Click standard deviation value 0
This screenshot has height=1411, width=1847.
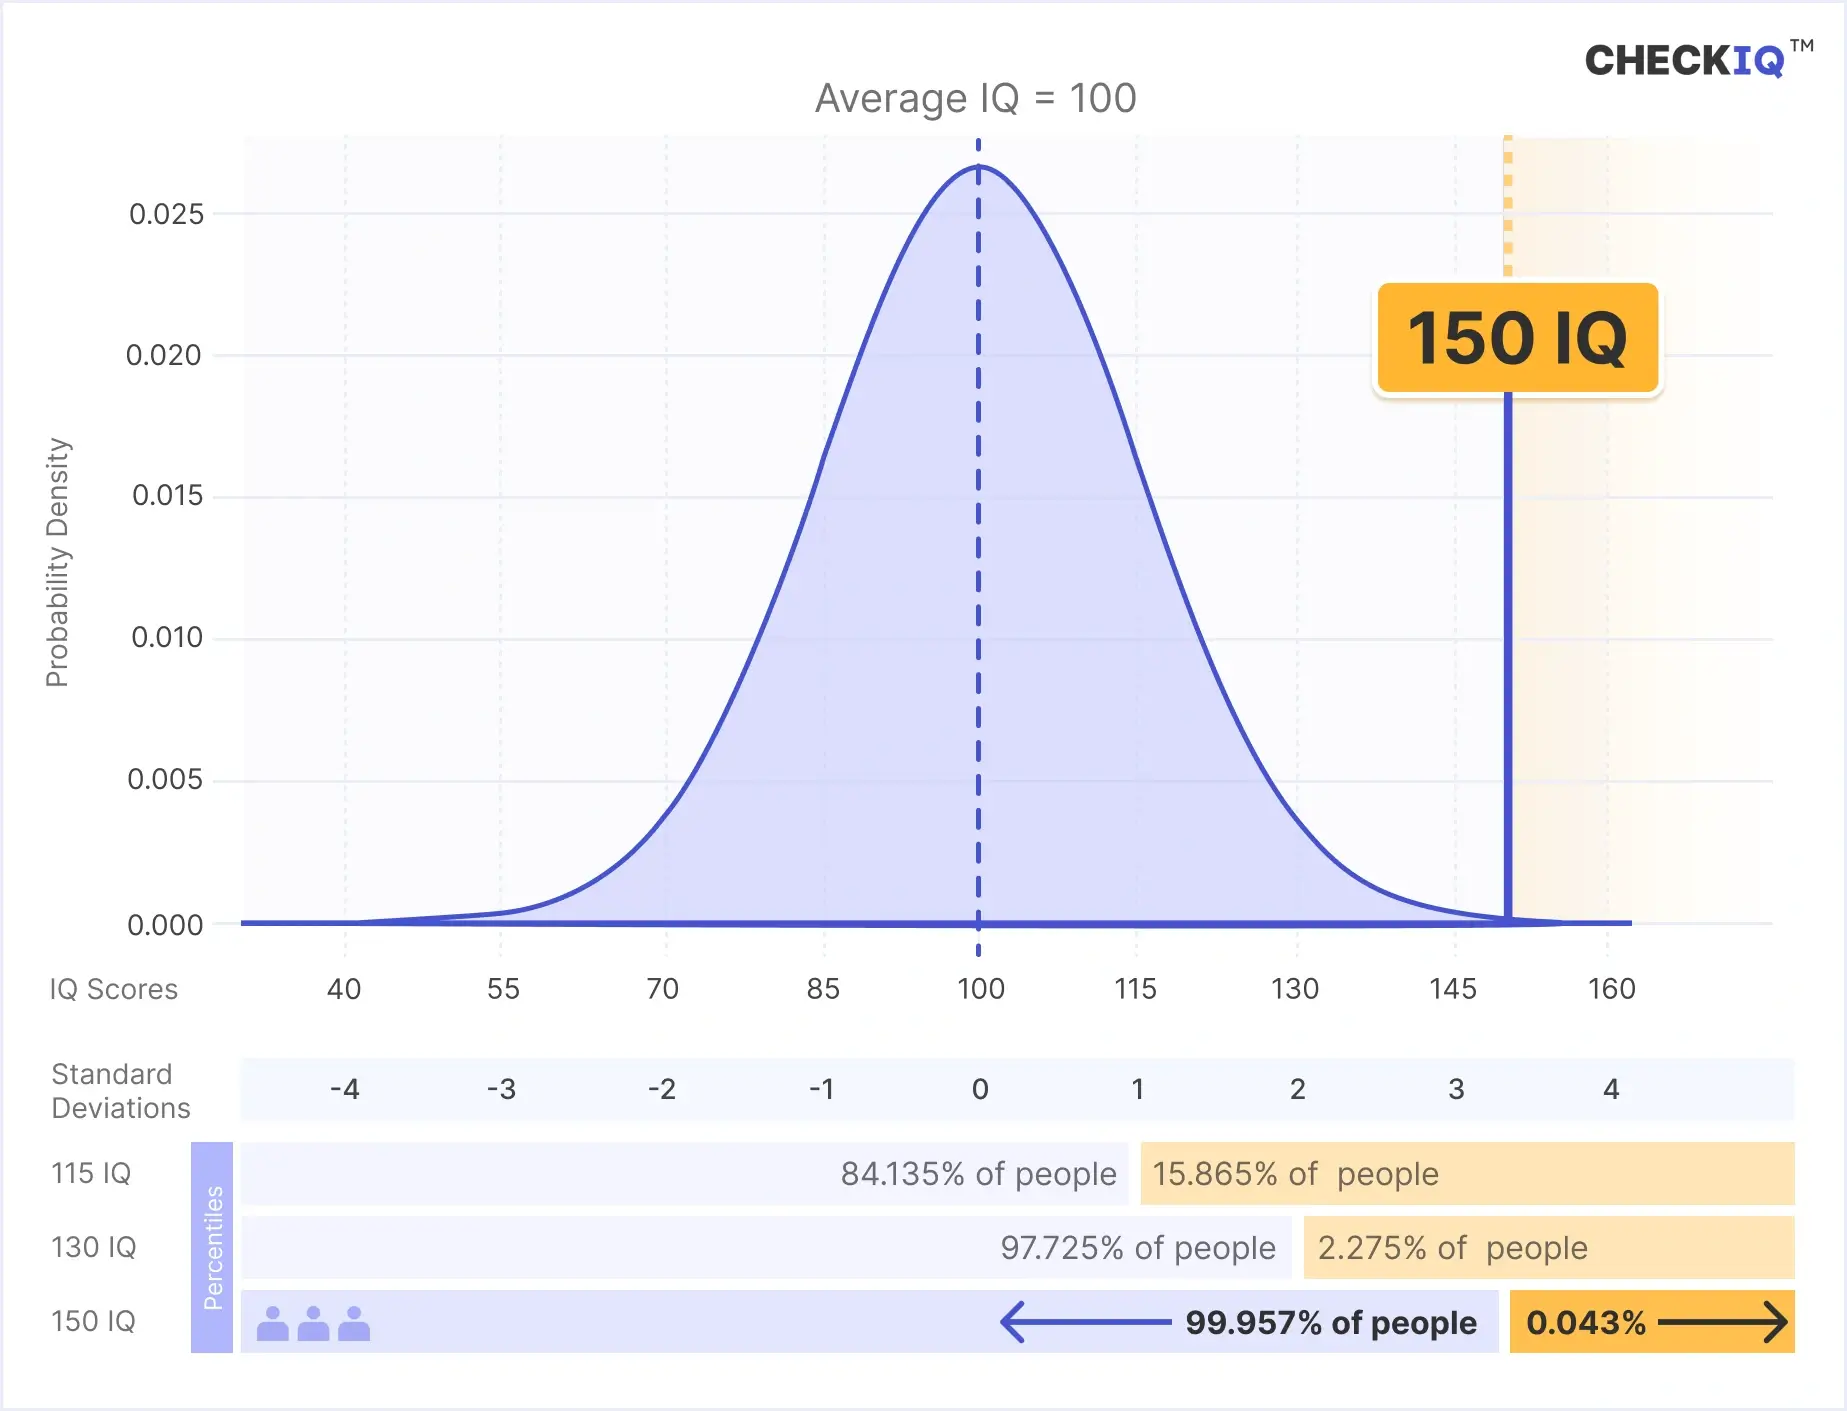980,1089
